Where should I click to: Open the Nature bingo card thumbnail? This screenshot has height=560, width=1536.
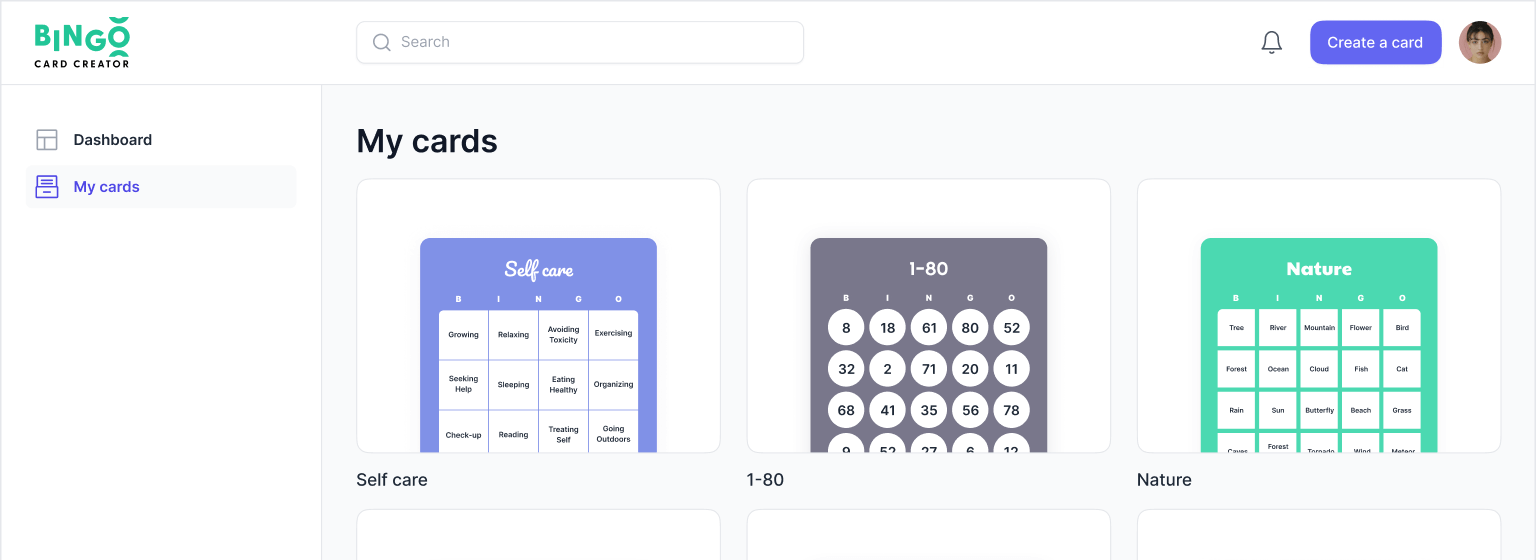point(1318,316)
